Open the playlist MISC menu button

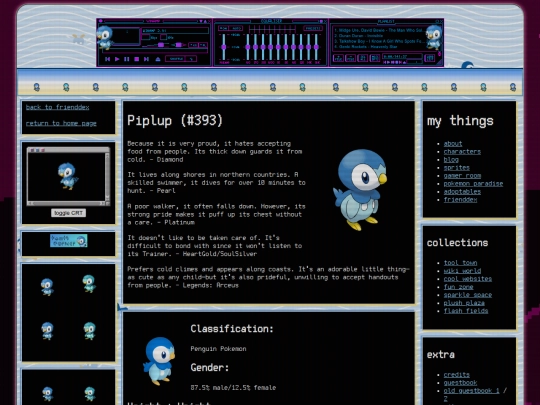pyautogui.click(x=375, y=58)
